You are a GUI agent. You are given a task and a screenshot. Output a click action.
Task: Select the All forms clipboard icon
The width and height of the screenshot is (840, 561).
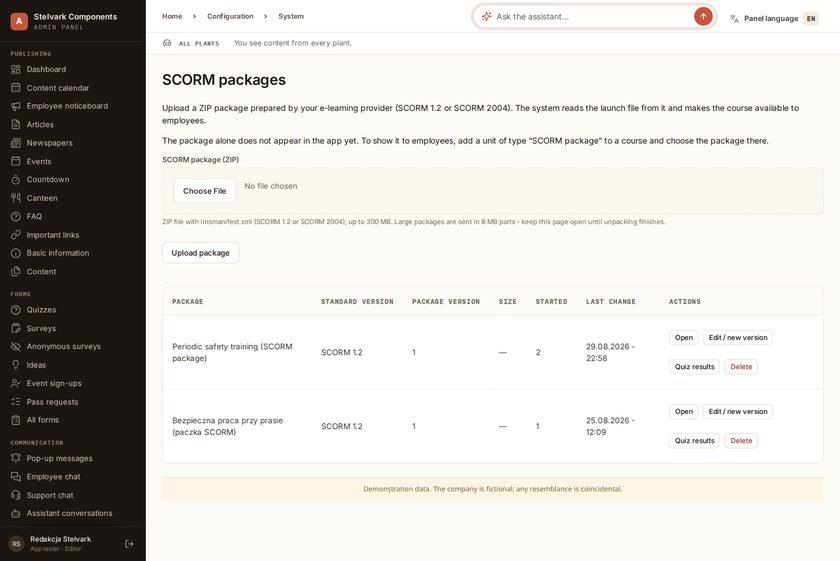click(16, 420)
